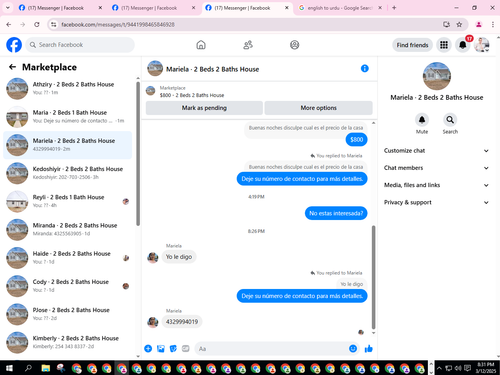
Task: Click Mariela's avatar beside 4329994019 message
Action: point(153,322)
